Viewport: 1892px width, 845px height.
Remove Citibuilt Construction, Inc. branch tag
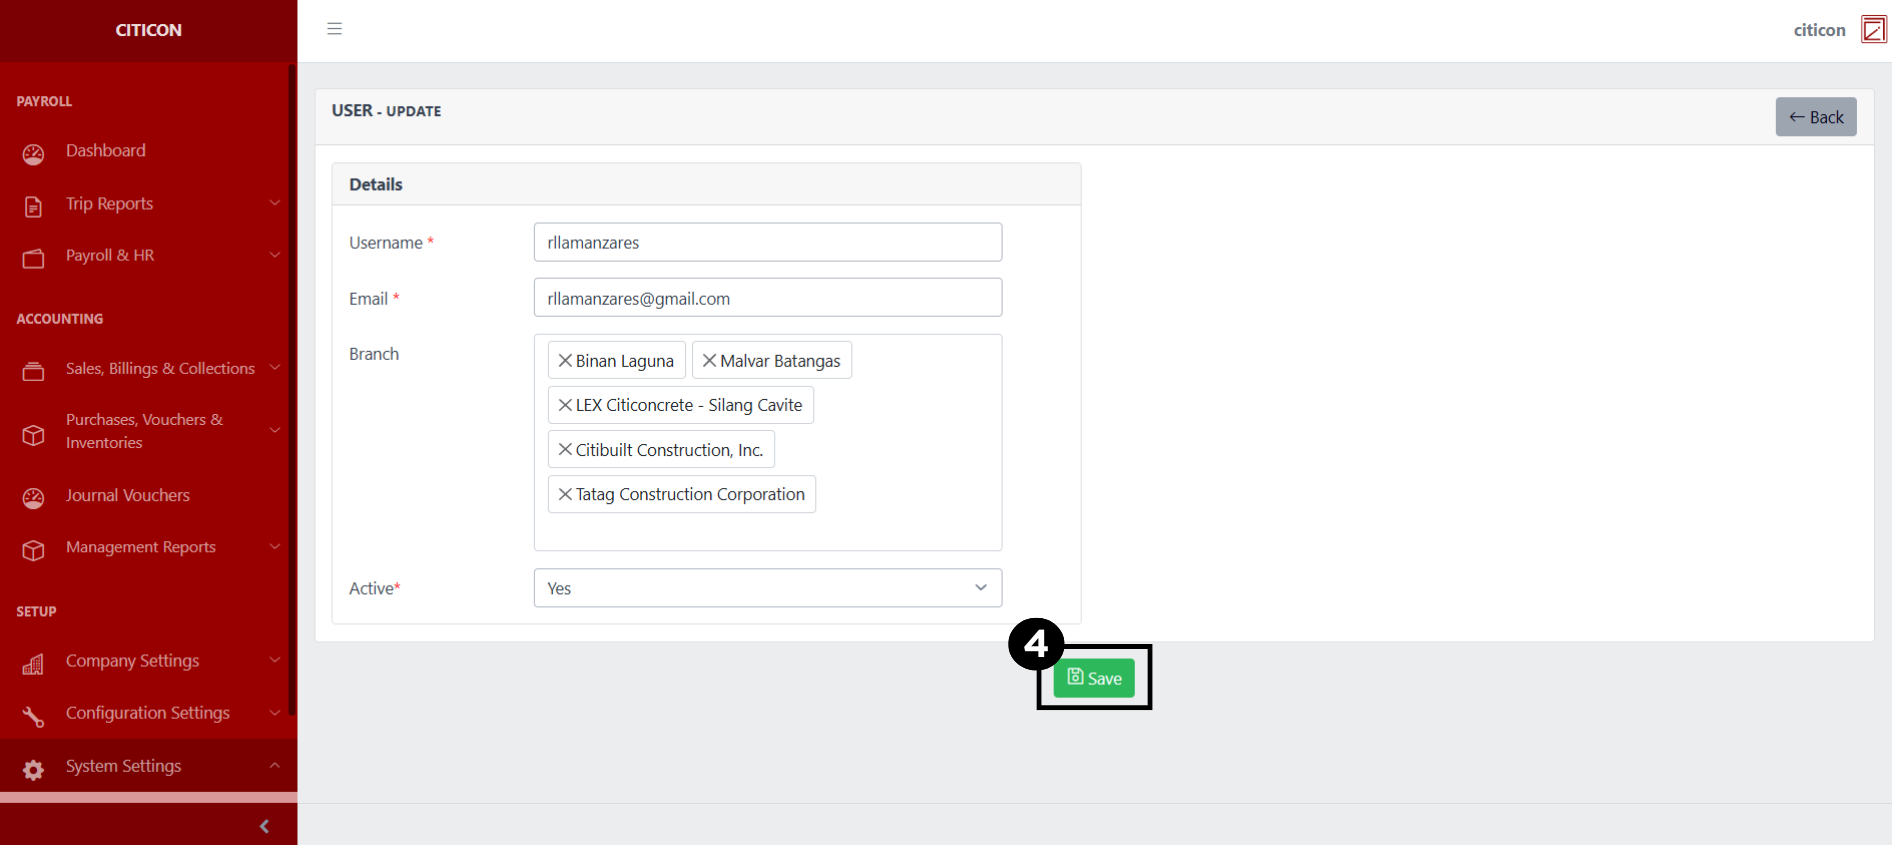pos(565,450)
